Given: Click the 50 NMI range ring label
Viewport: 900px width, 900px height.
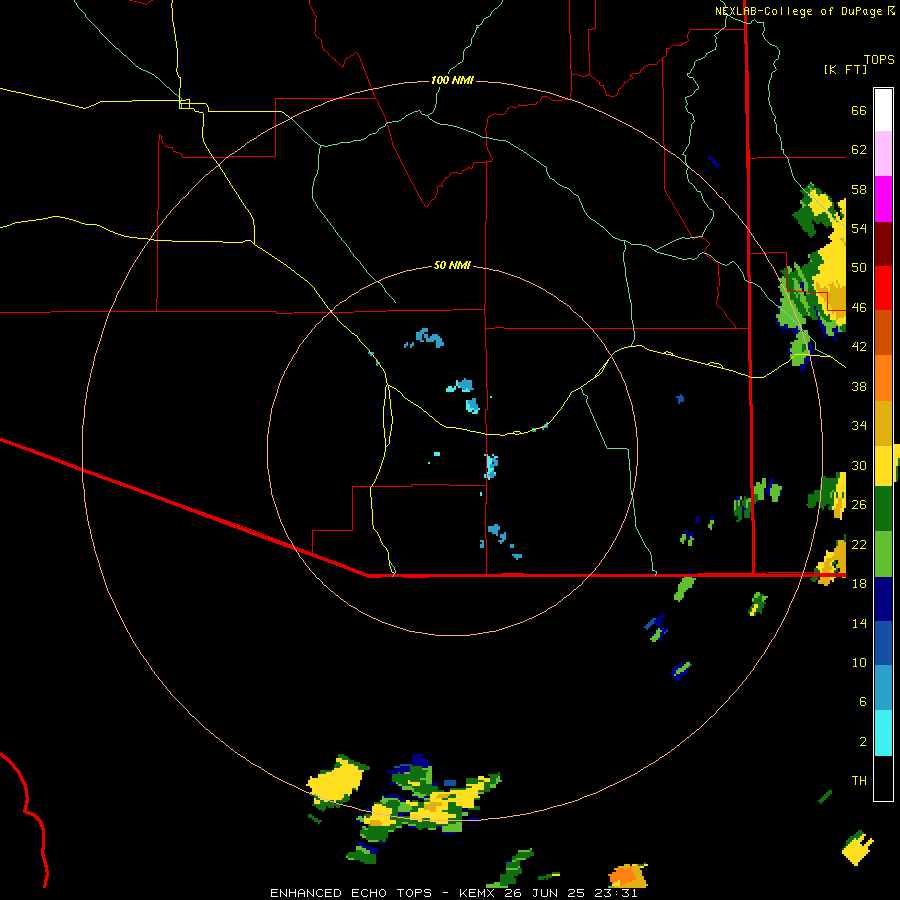Looking at the screenshot, I should (x=452, y=265).
